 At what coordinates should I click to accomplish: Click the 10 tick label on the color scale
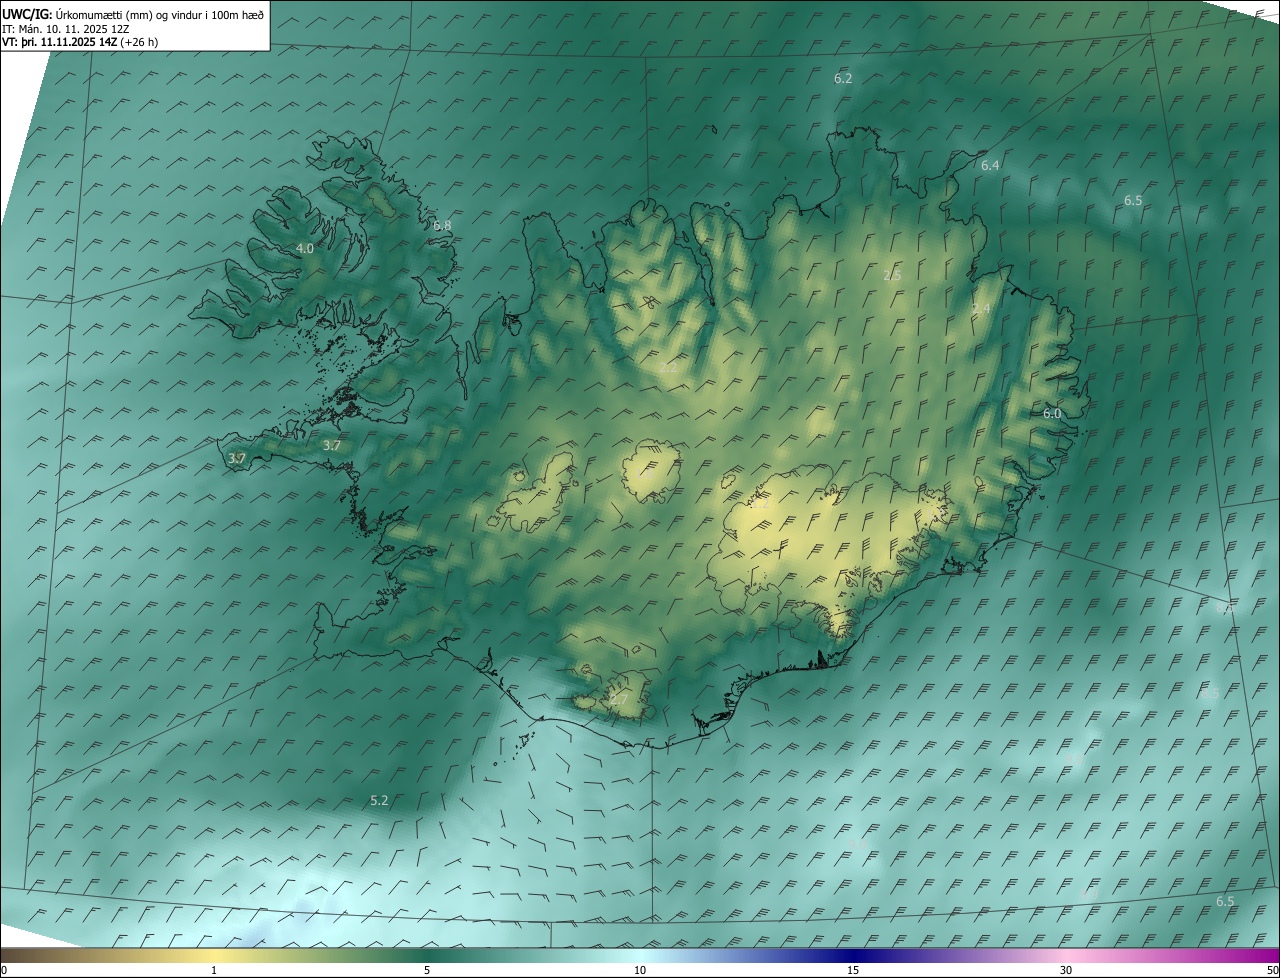tap(640, 970)
